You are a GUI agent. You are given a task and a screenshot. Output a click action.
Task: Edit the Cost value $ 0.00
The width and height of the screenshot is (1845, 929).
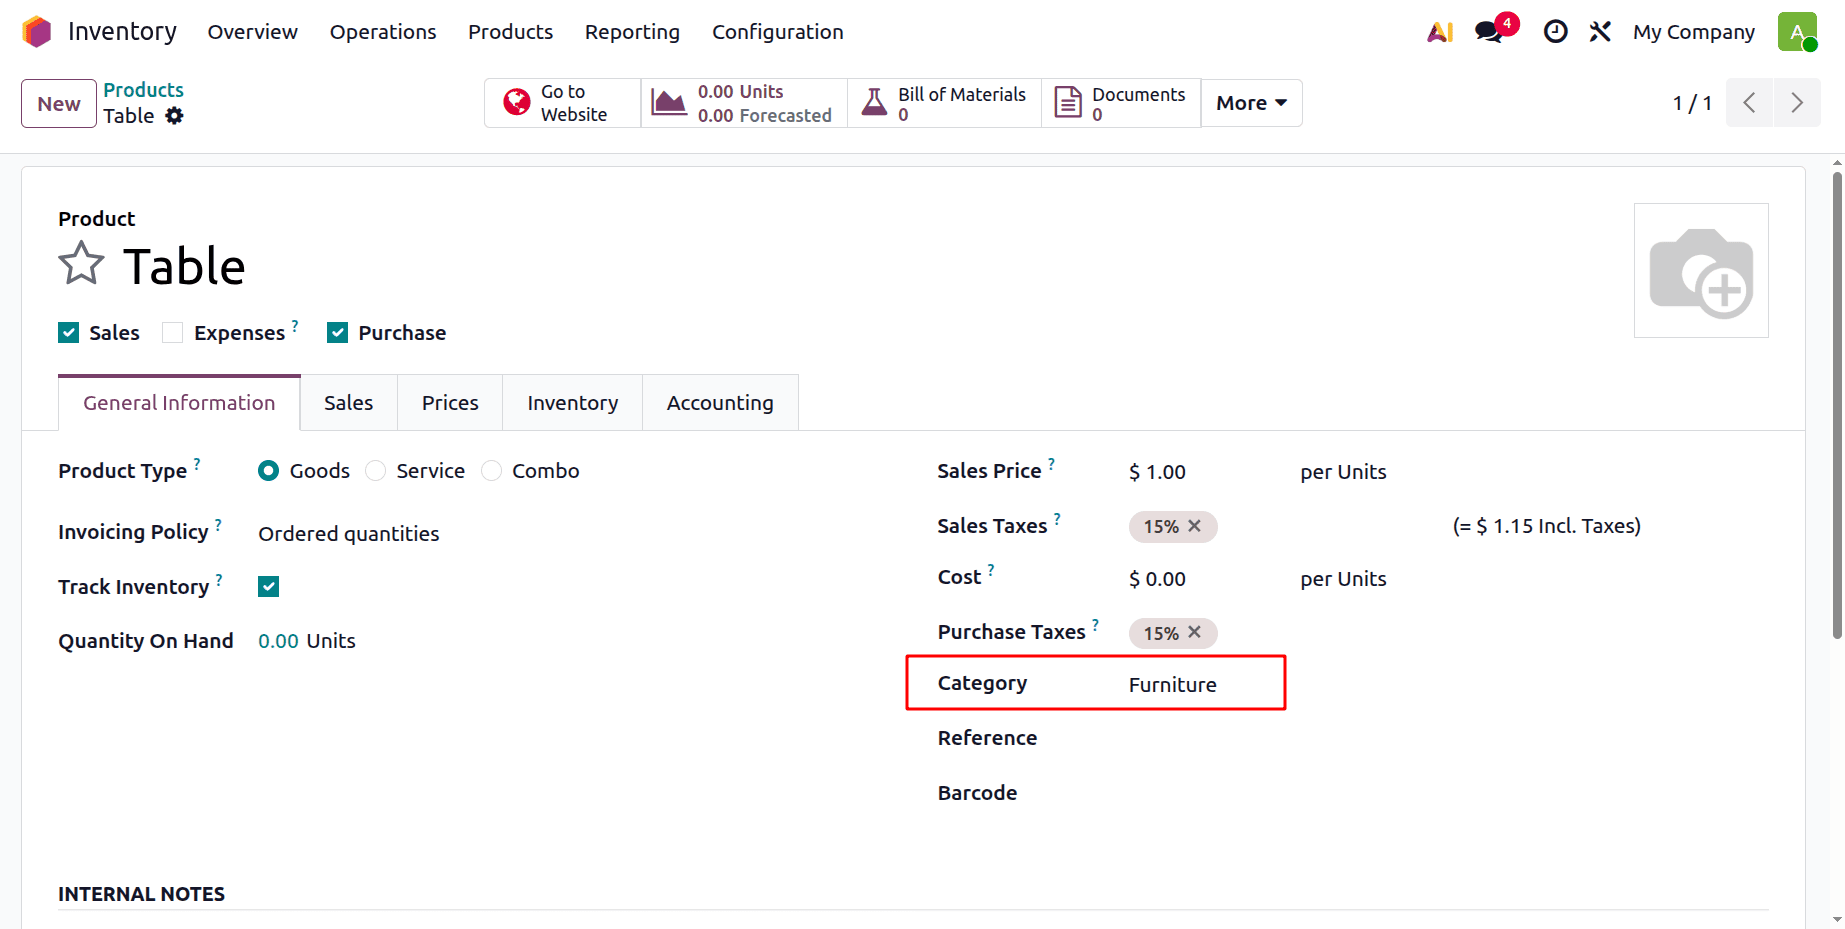tap(1157, 579)
